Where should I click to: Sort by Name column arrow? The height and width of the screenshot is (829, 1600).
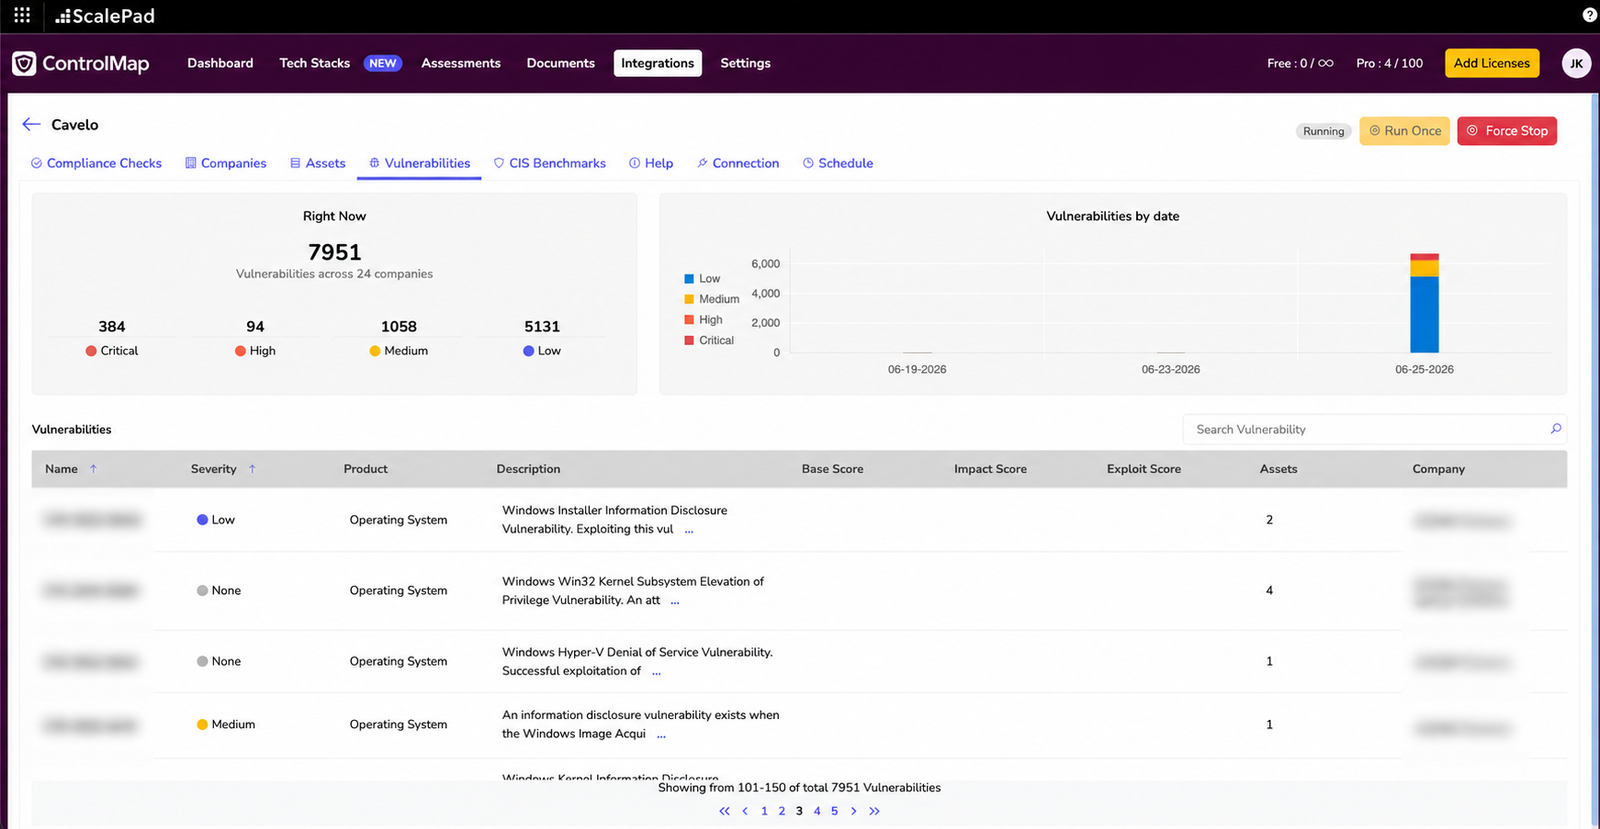(93, 468)
